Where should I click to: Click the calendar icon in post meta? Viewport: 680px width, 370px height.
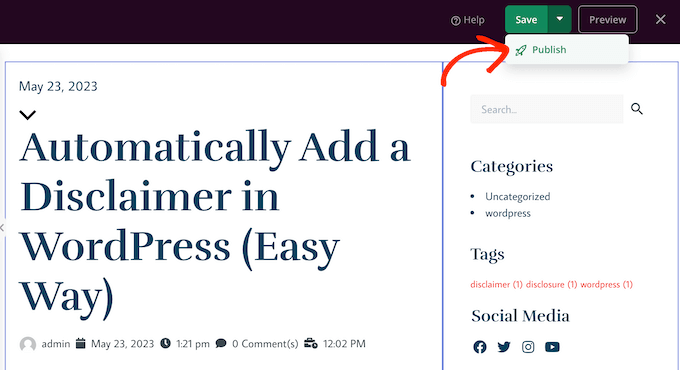click(x=81, y=344)
